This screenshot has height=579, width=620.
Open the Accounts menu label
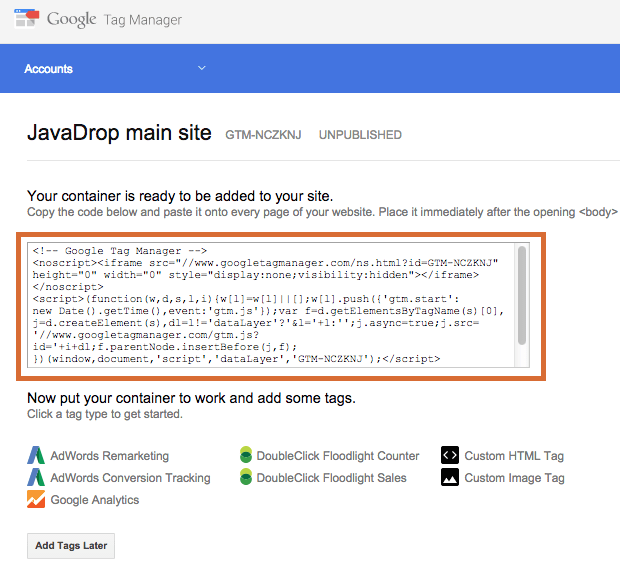point(49,69)
